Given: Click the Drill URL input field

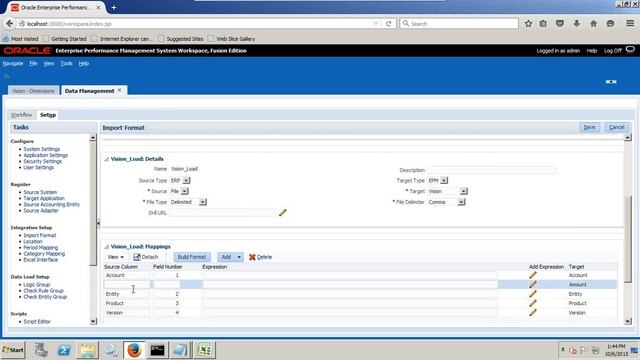Looking at the screenshot, I should click(223, 213).
